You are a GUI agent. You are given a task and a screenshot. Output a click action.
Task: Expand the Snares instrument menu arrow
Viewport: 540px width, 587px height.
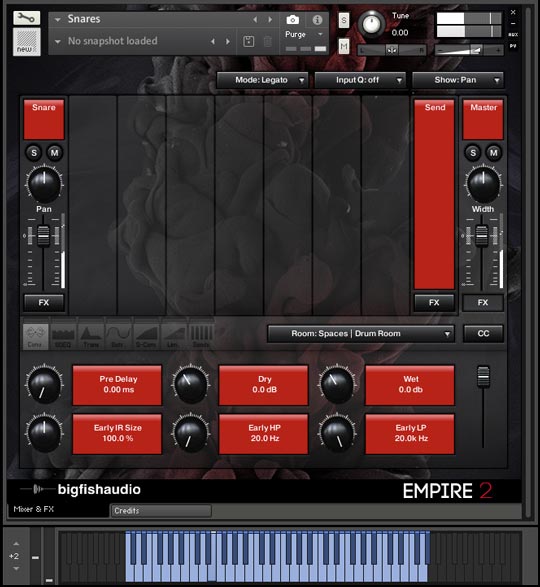[58, 19]
